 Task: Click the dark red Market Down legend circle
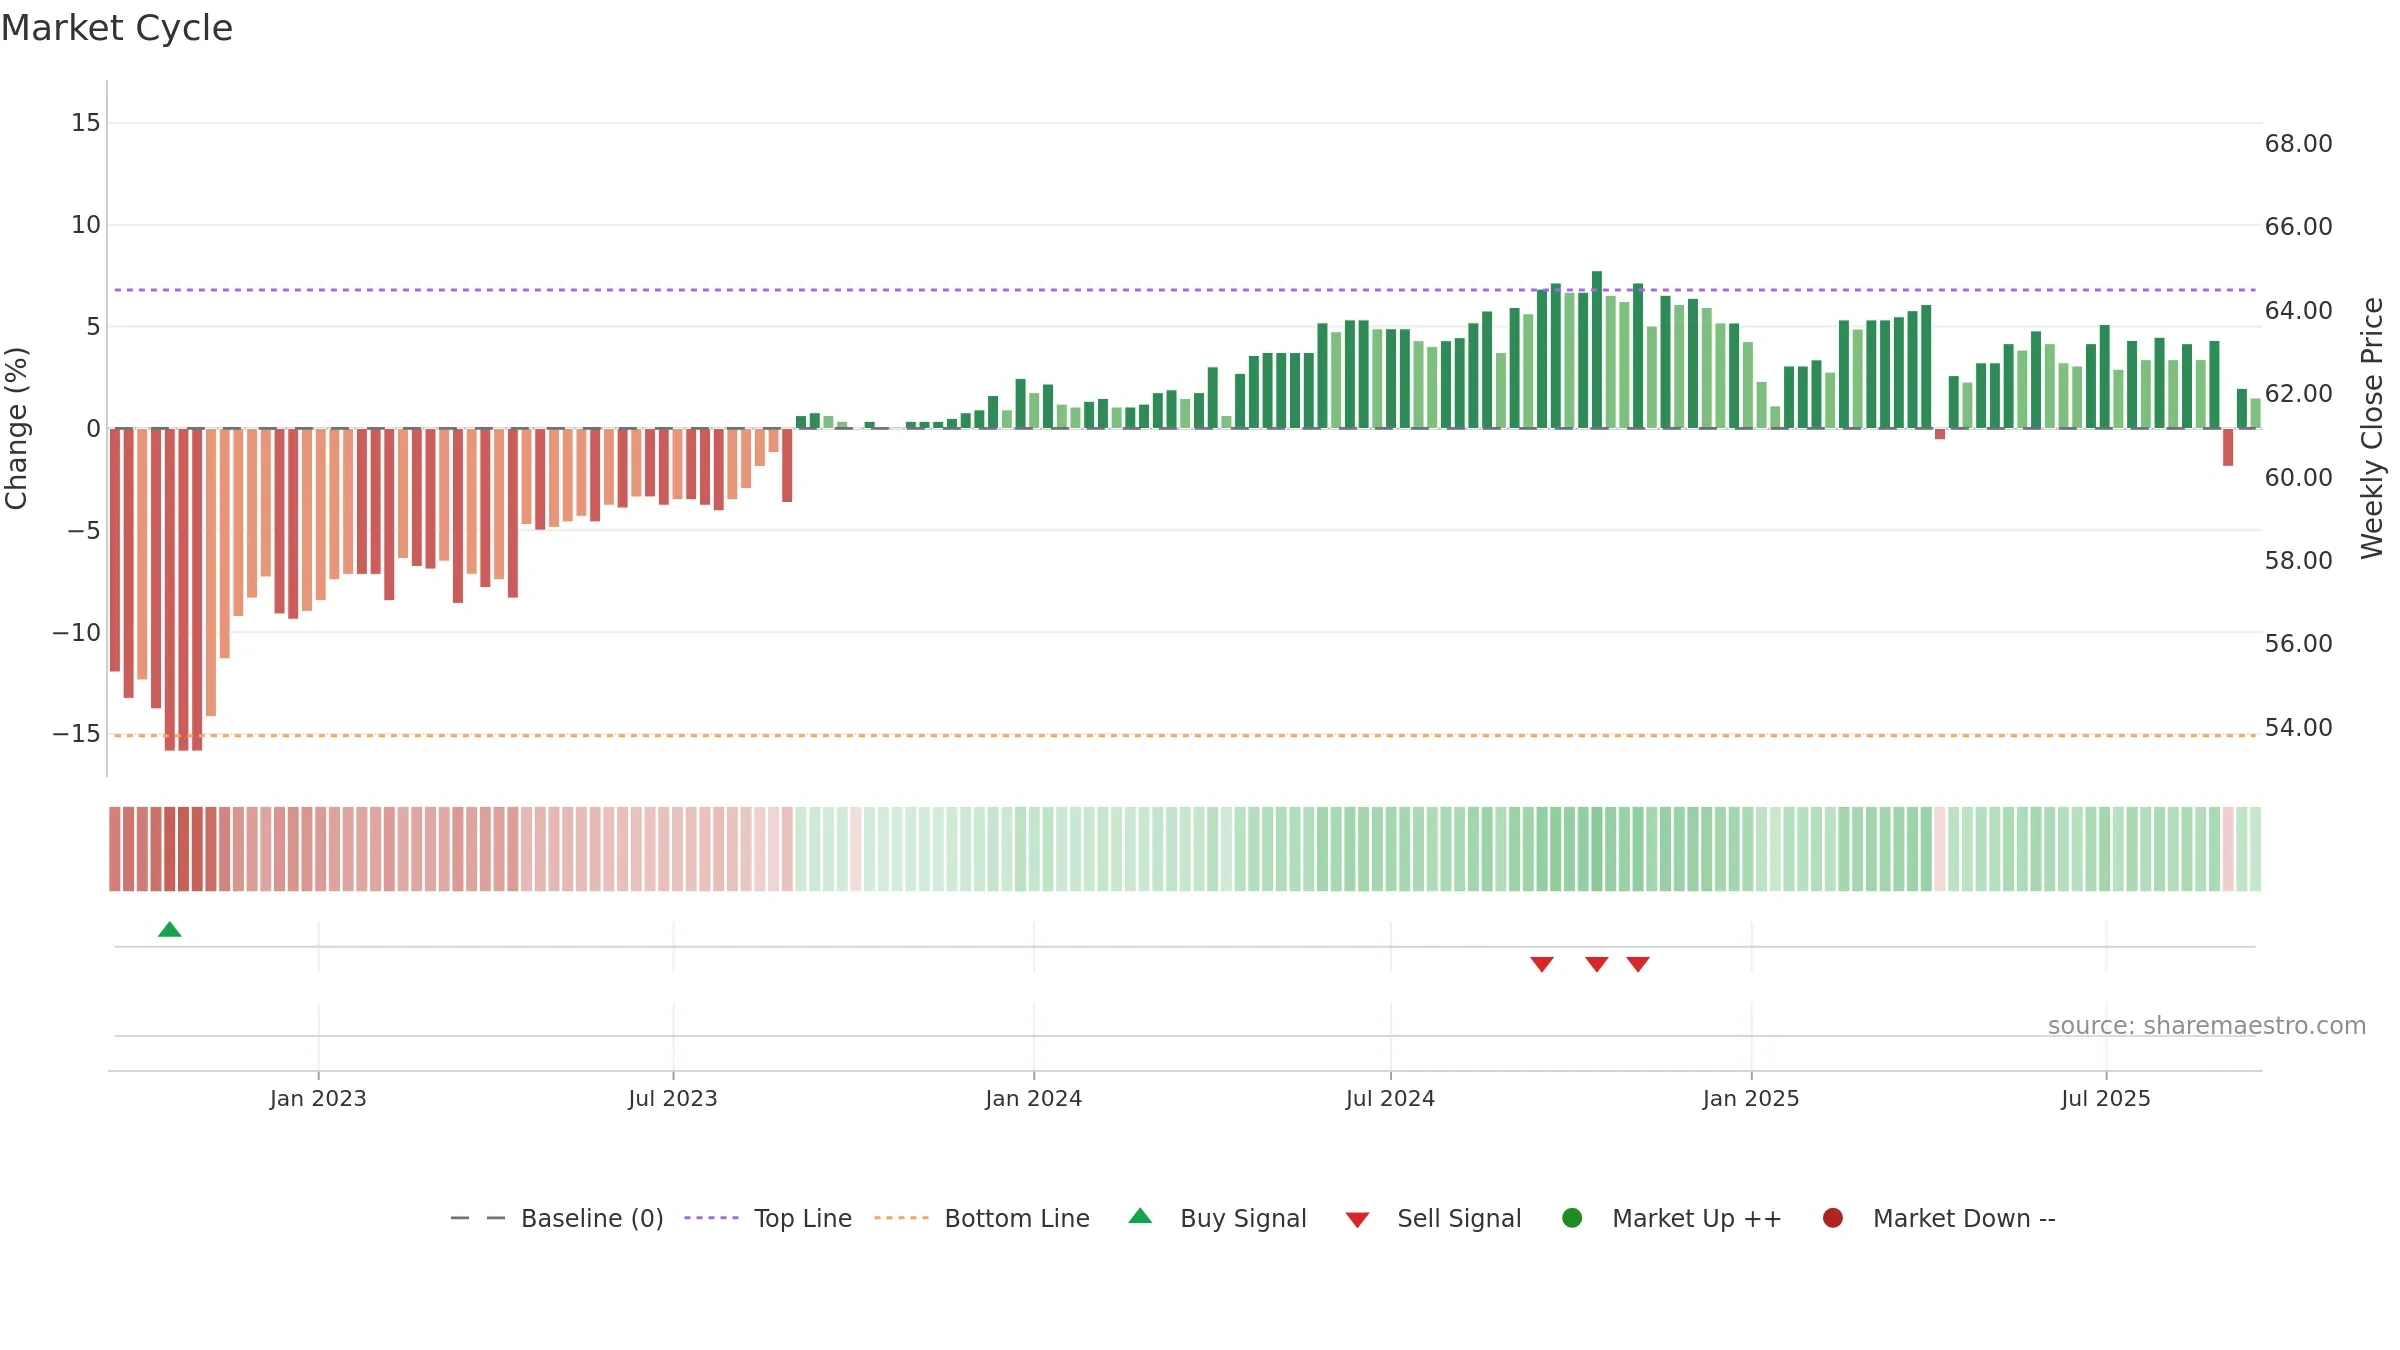[x=1833, y=1218]
